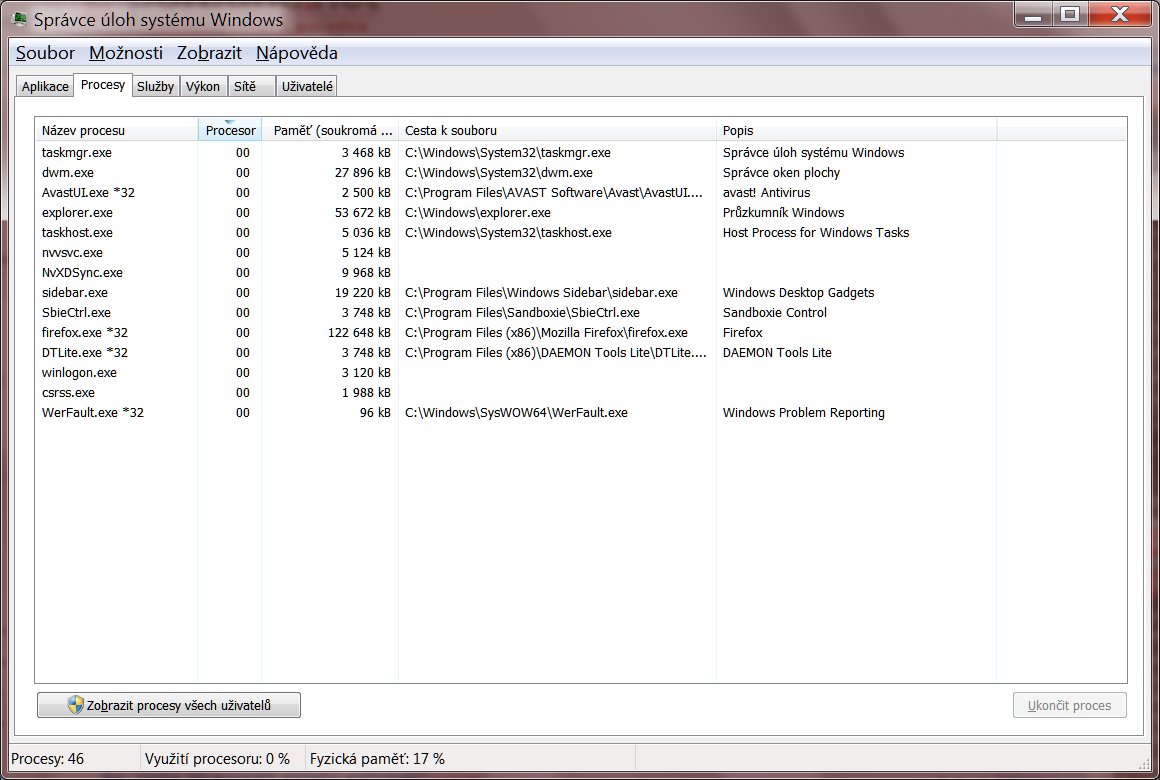Minimize the Task Manager window

(1033, 15)
